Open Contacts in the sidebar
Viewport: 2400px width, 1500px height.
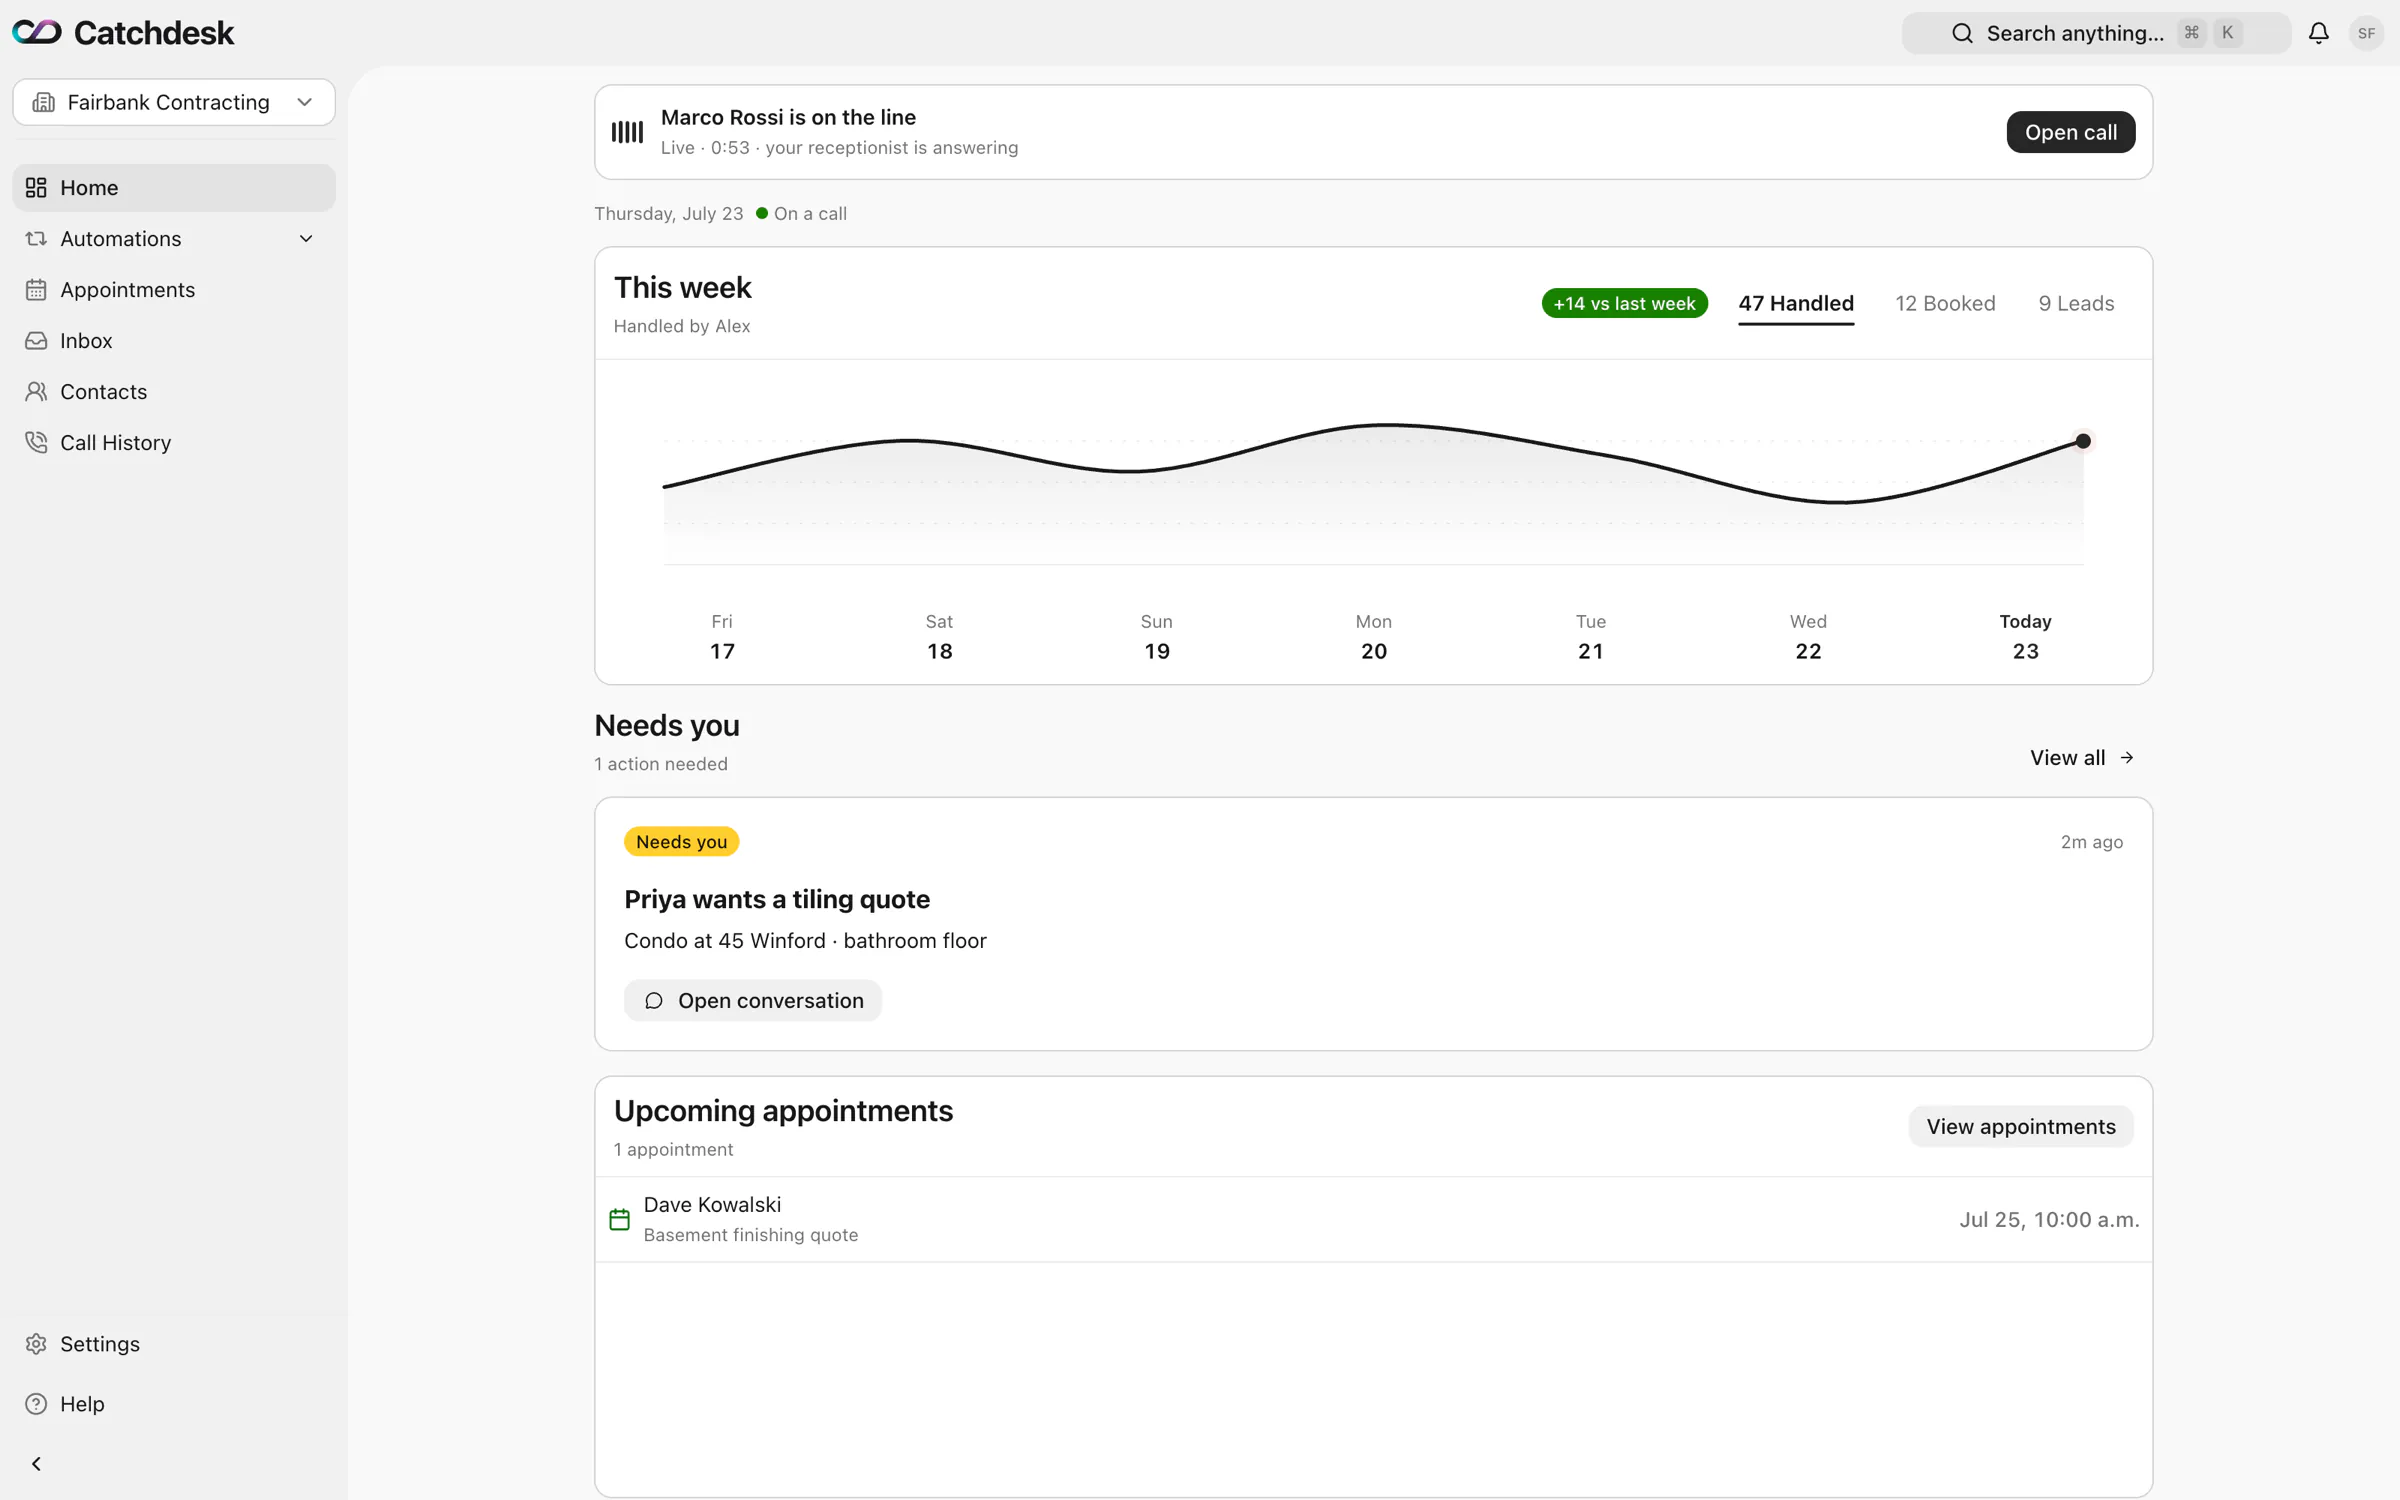pyautogui.click(x=174, y=392)
